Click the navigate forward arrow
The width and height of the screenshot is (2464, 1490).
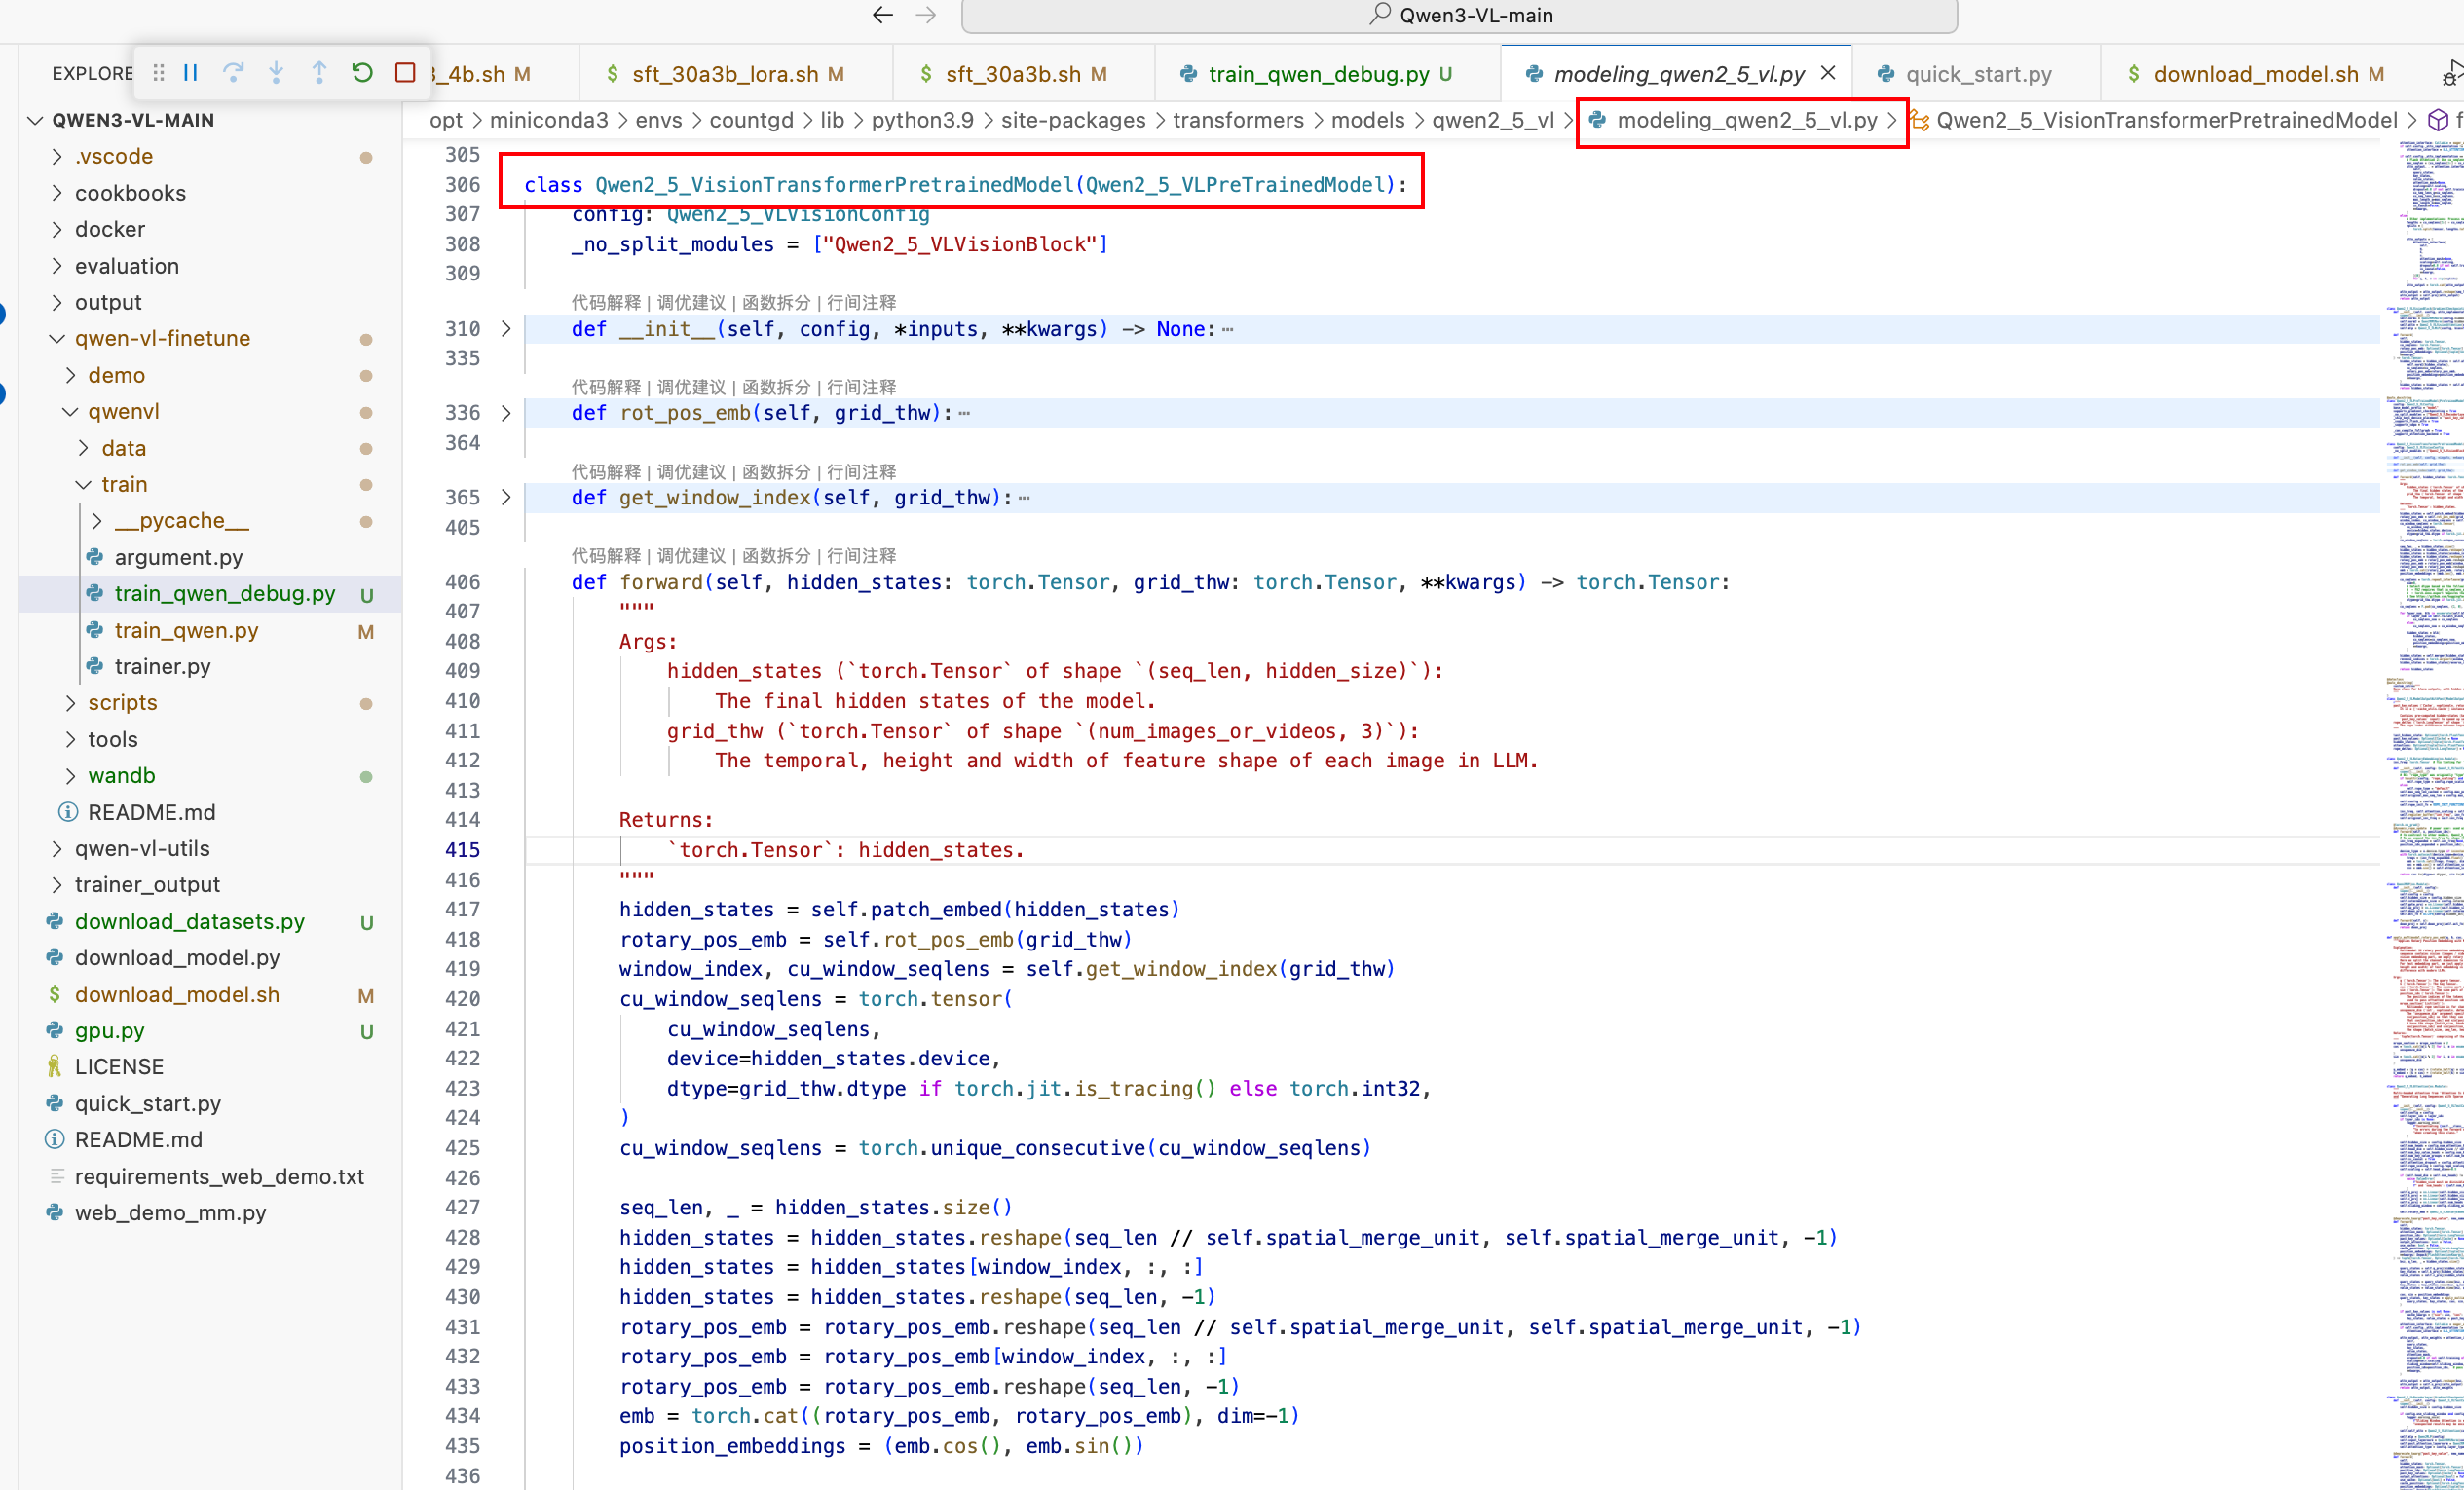(926, 15)
